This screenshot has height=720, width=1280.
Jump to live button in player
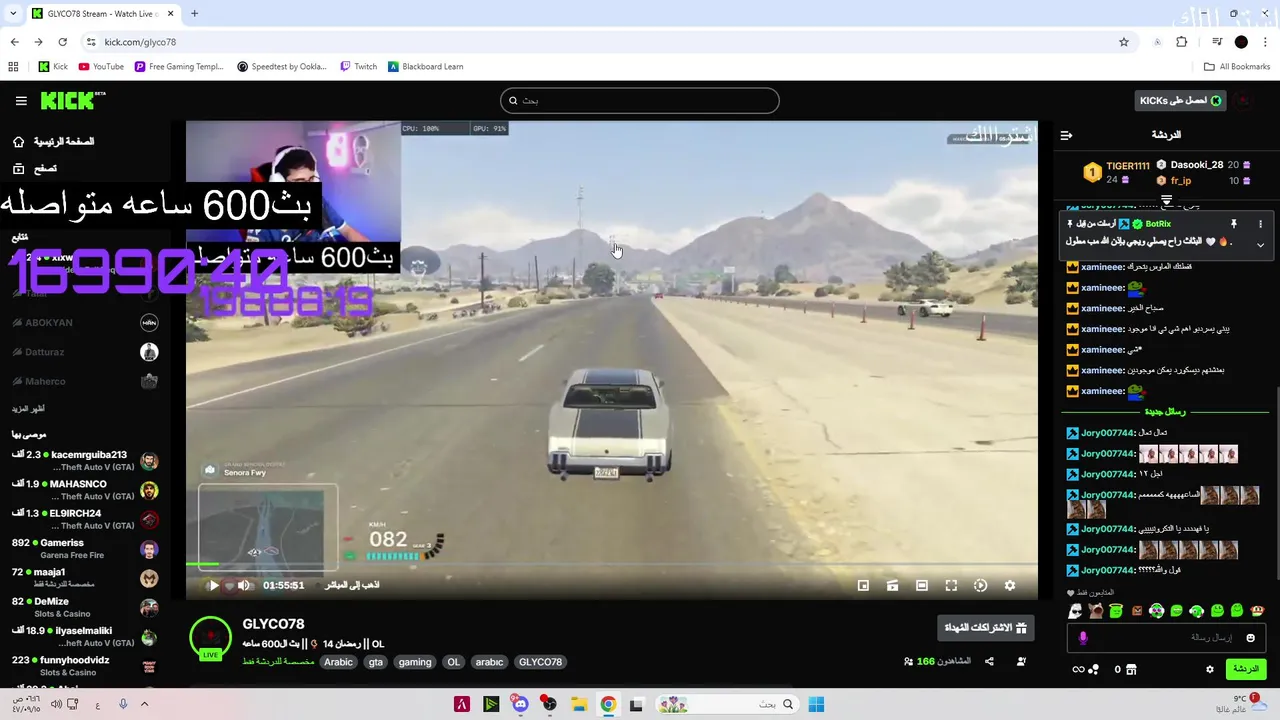[352, 585]
